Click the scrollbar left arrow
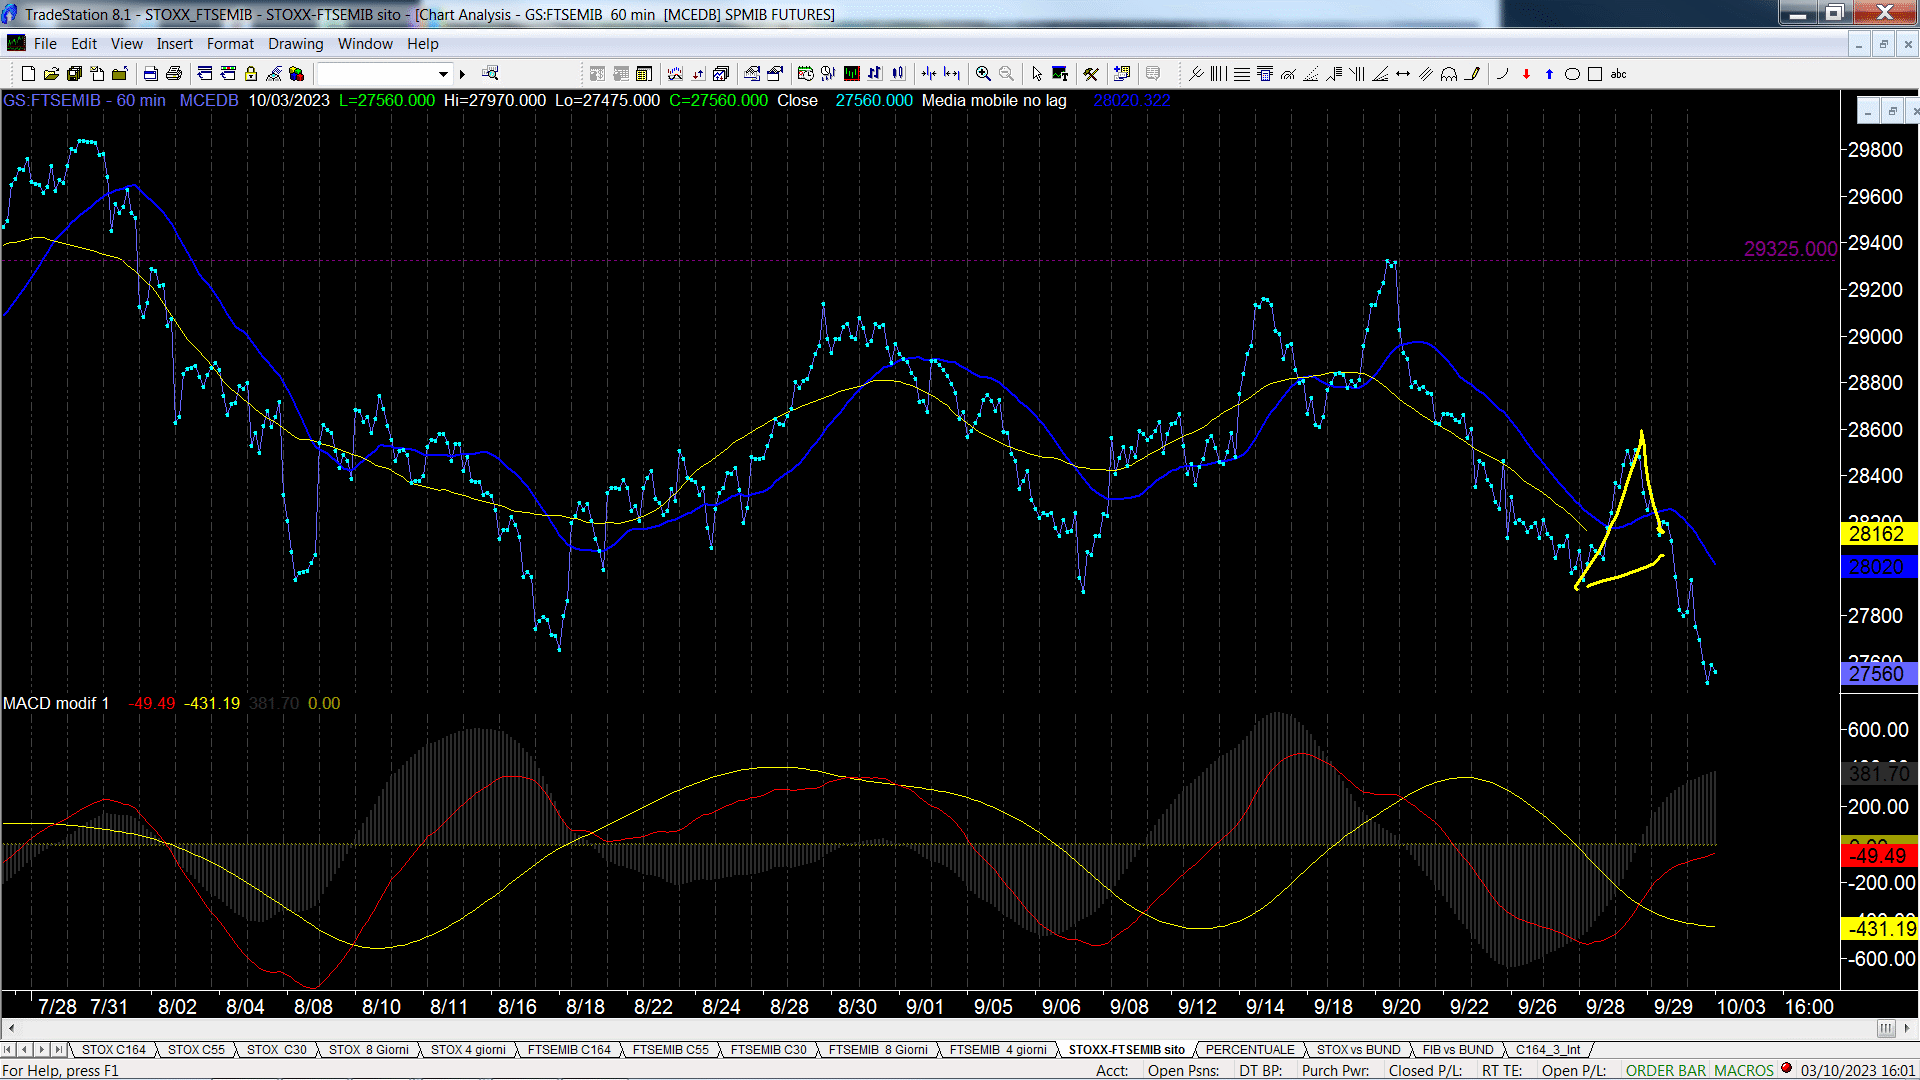 point(11,1028)
